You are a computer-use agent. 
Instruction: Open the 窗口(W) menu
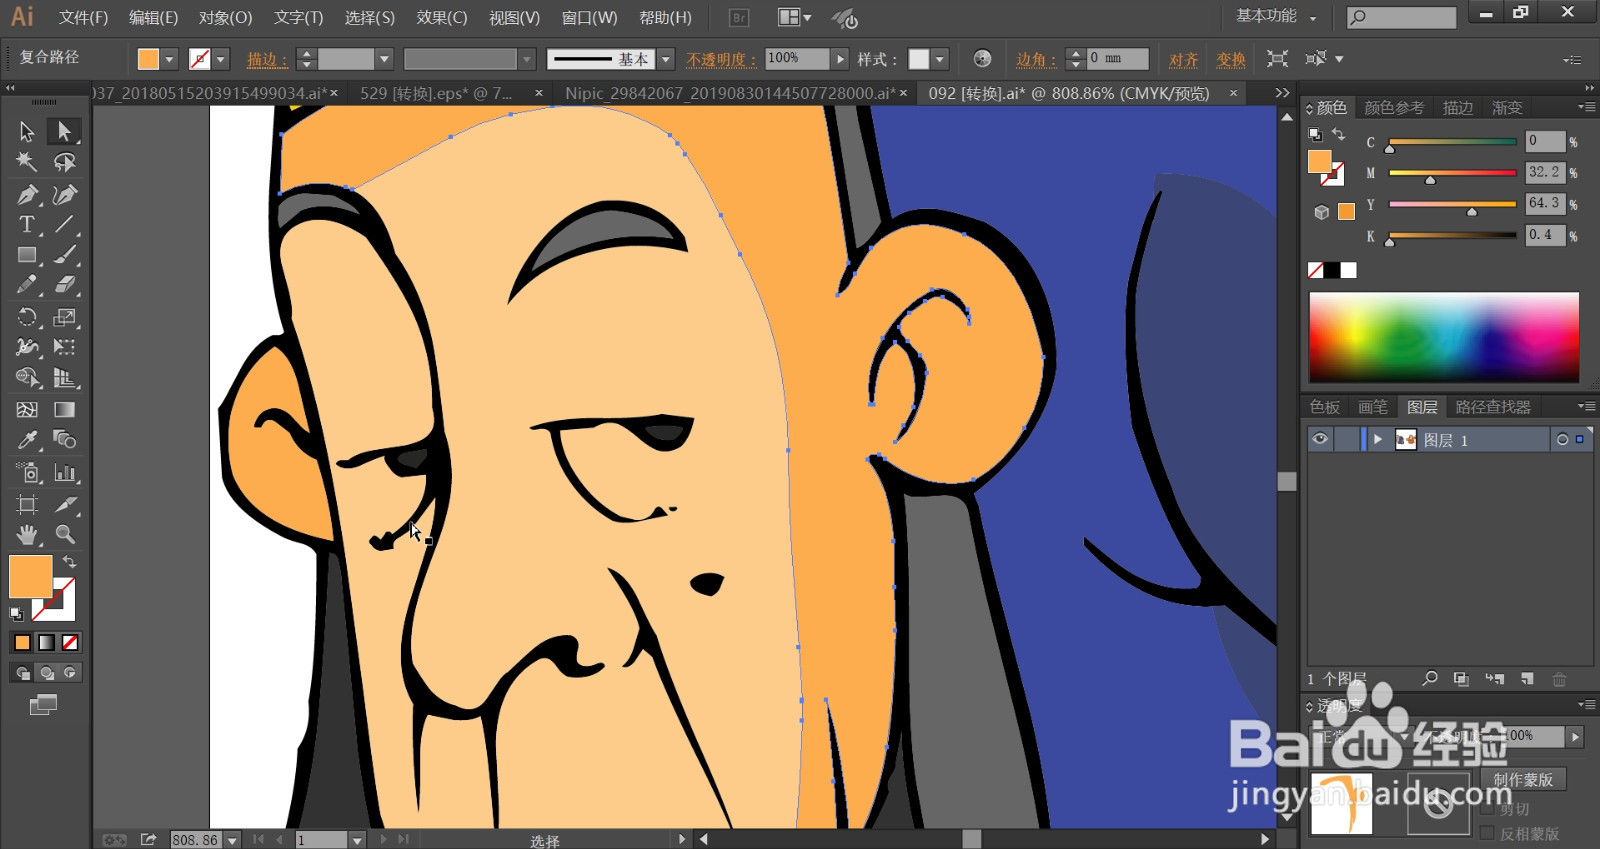589,17
